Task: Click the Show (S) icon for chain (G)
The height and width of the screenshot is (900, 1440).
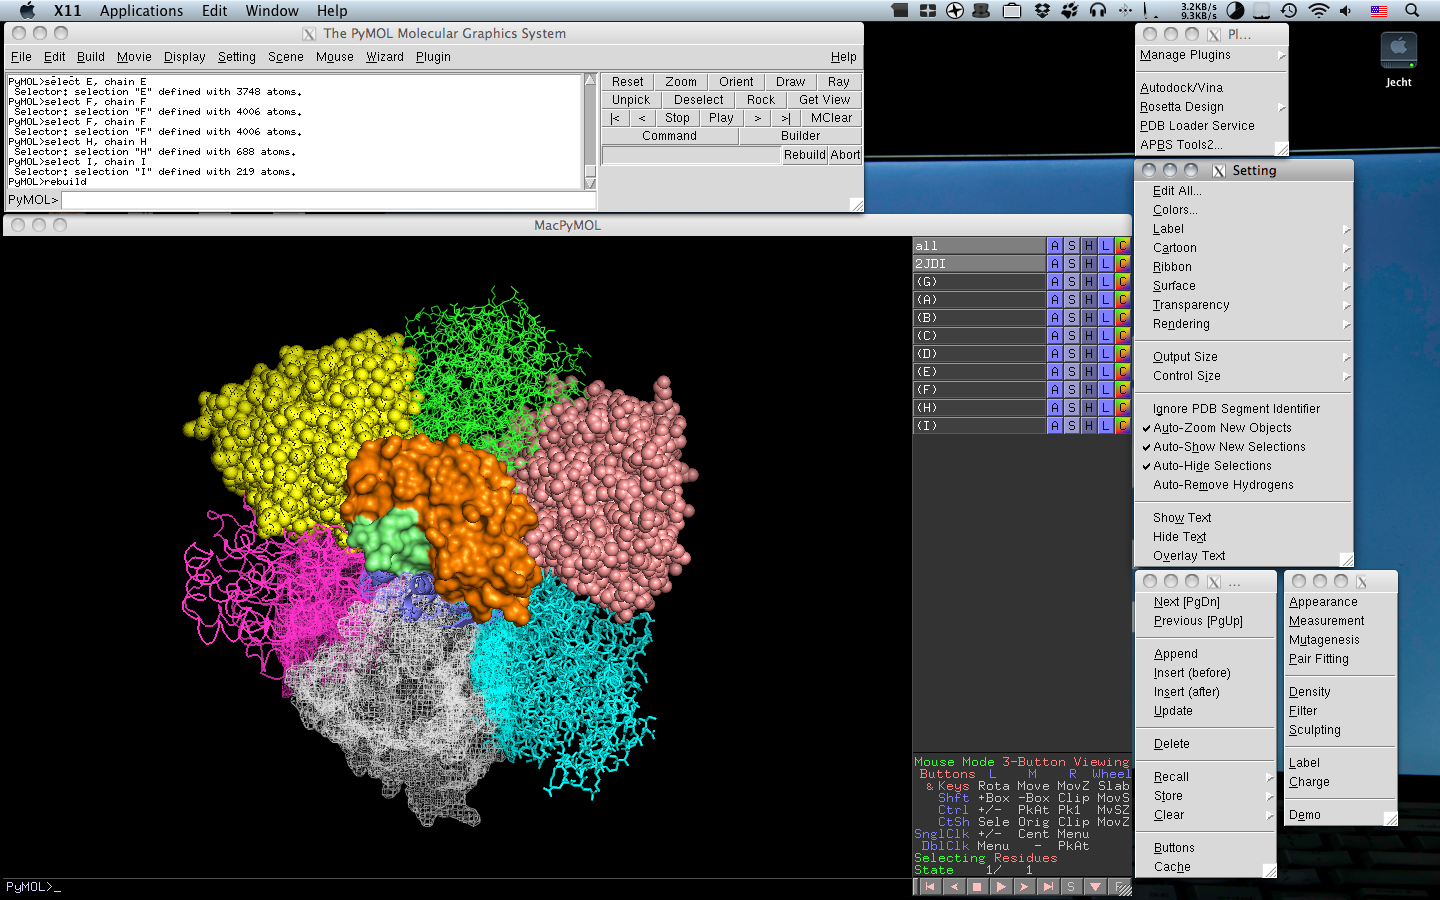Action: coord(1071,281)
